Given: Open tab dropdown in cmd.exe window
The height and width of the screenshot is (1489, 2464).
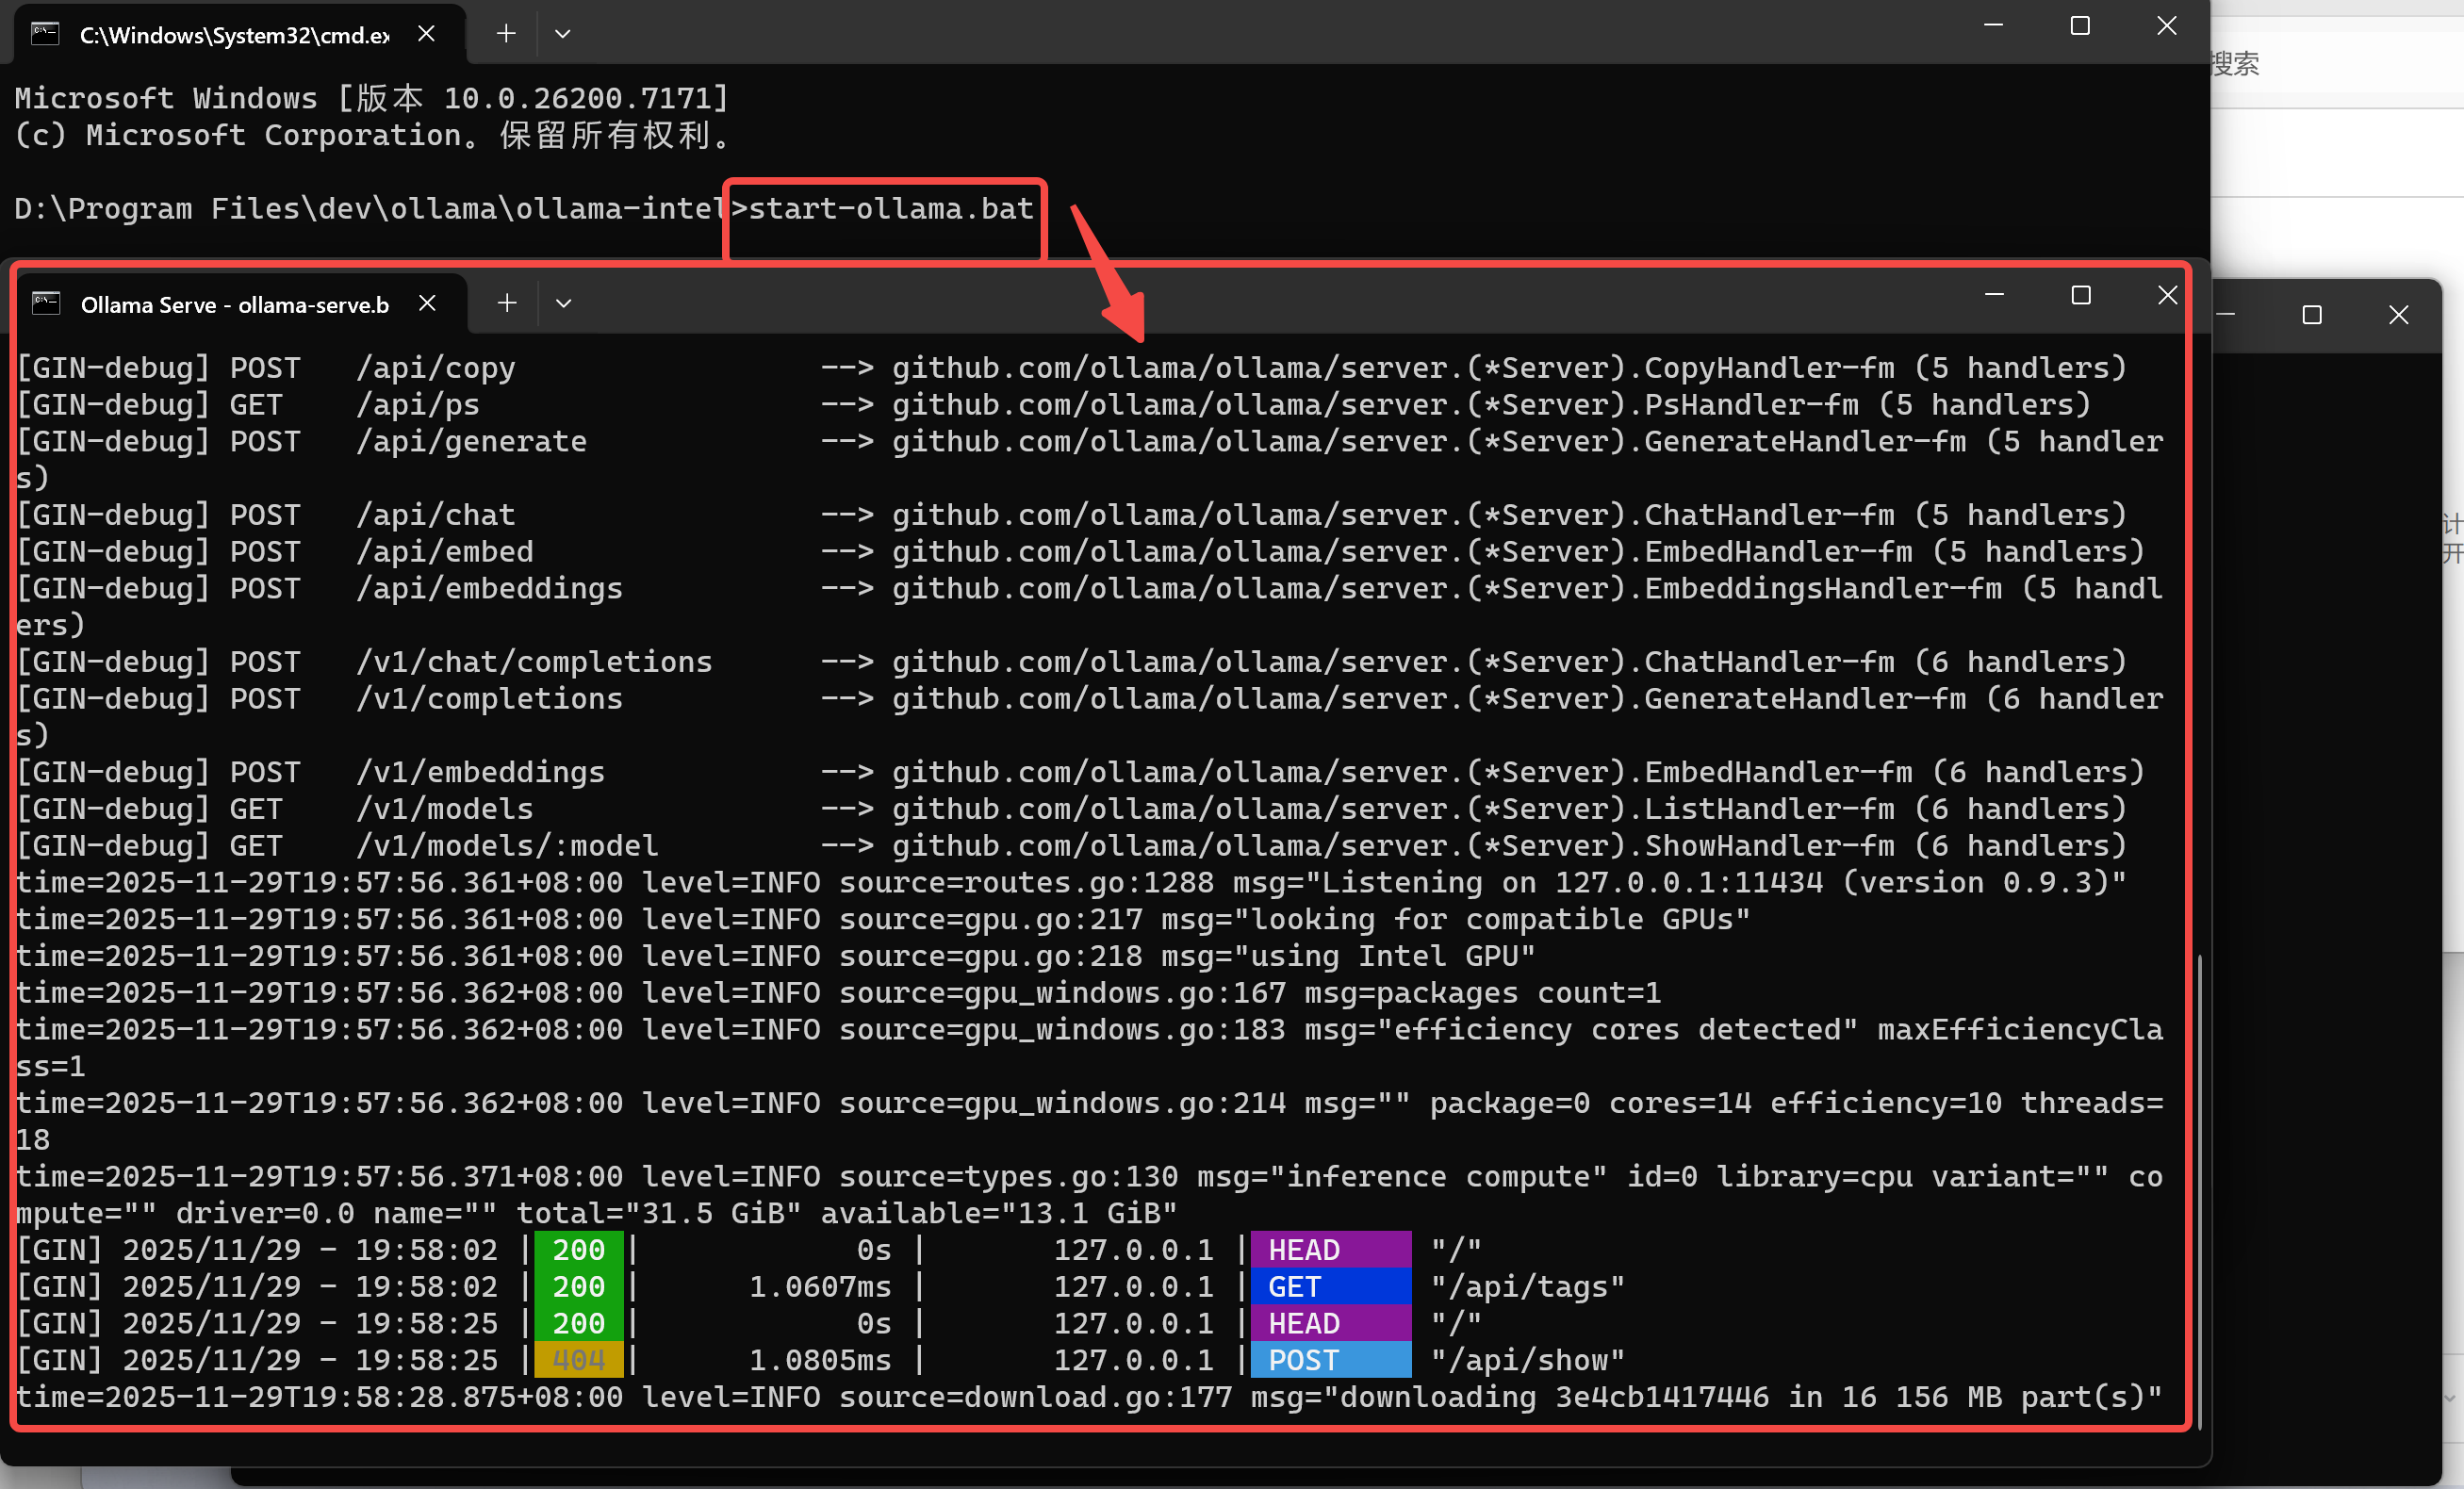Looking at the screenshot, I should pos(562,34).
